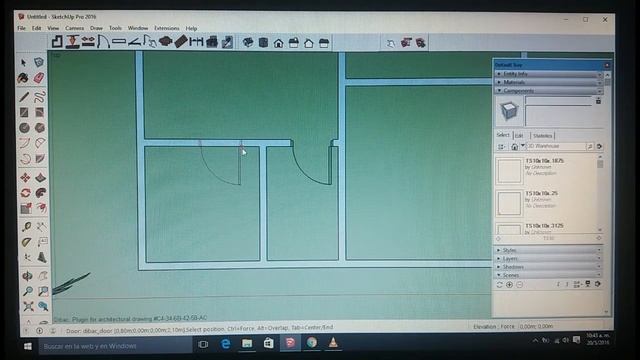Expand the Materials panel

pyautogui.click(x=549, y=82)
